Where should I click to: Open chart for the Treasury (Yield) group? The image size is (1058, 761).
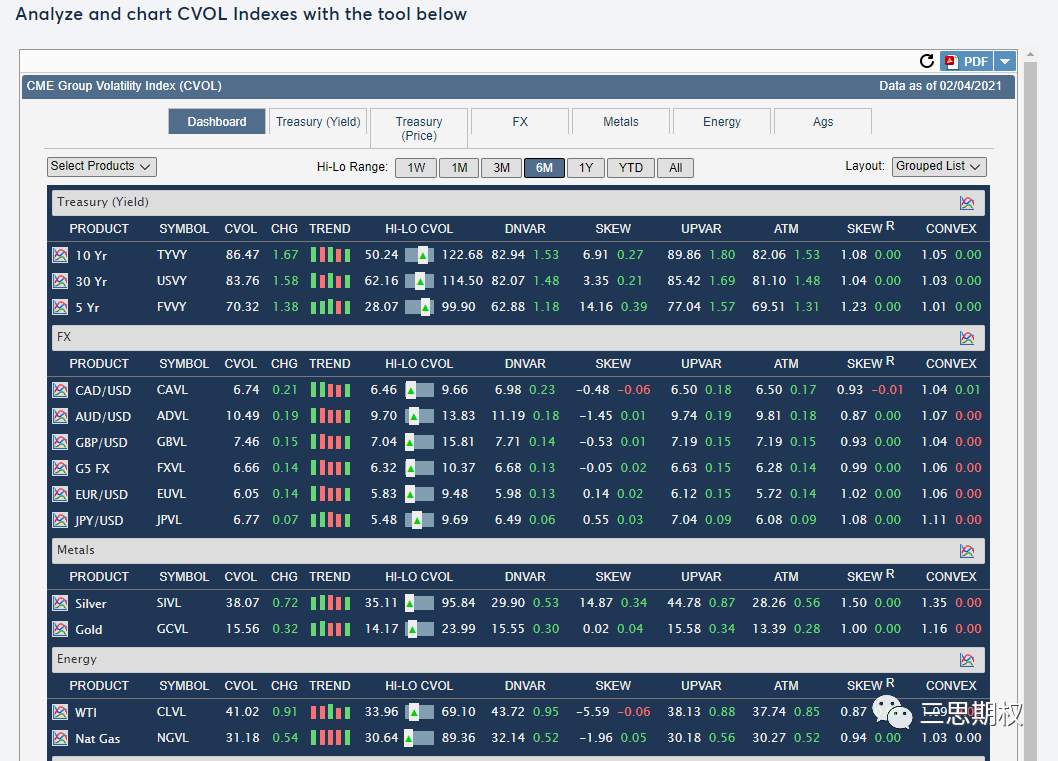pos(967,202)
